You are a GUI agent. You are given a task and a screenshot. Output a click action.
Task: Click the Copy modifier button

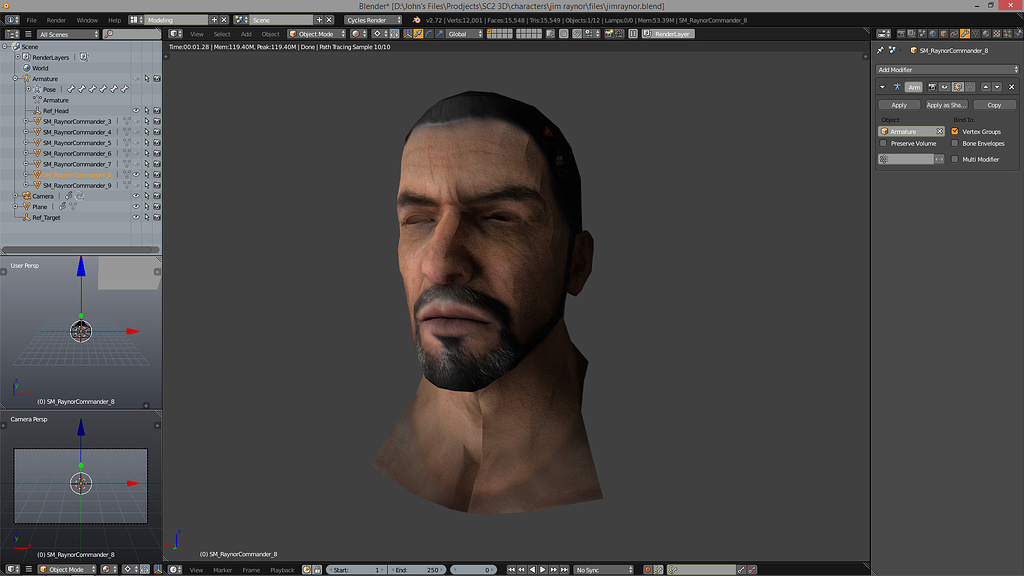click(994, 105)
